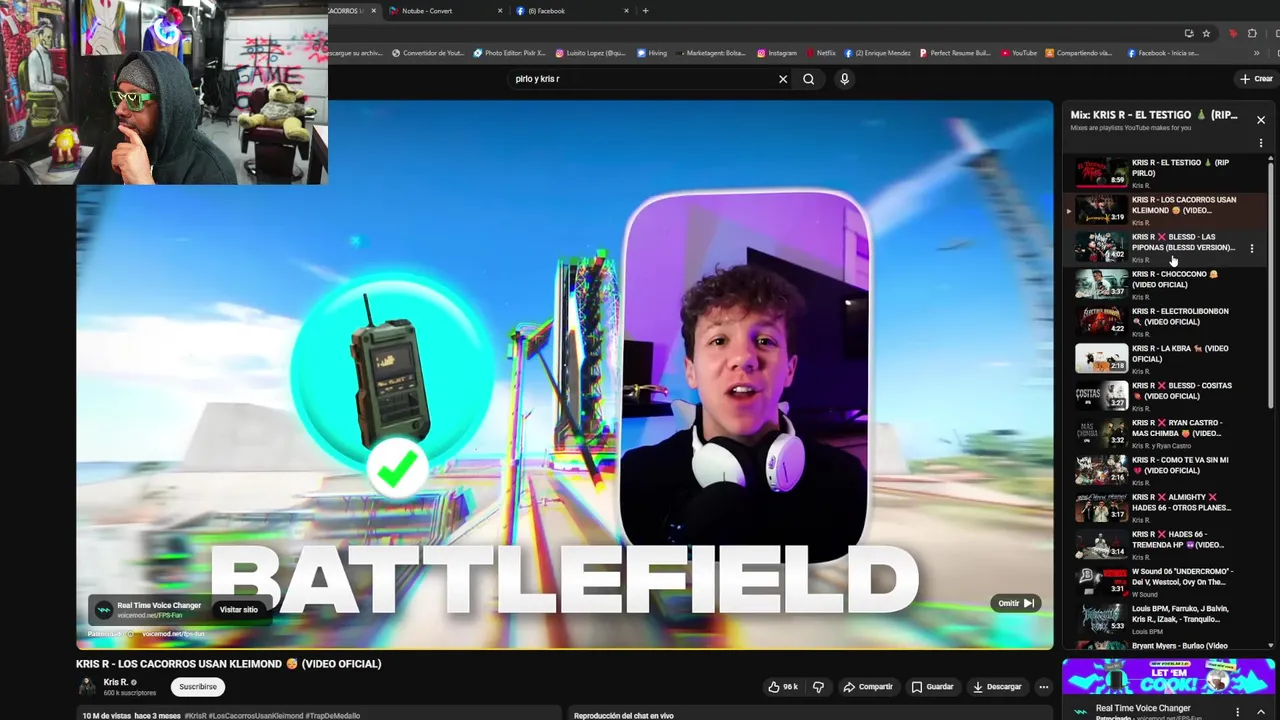Open Perfect Resume Buil... bookmark
The image size is (1280, 720).
point(955,53)
